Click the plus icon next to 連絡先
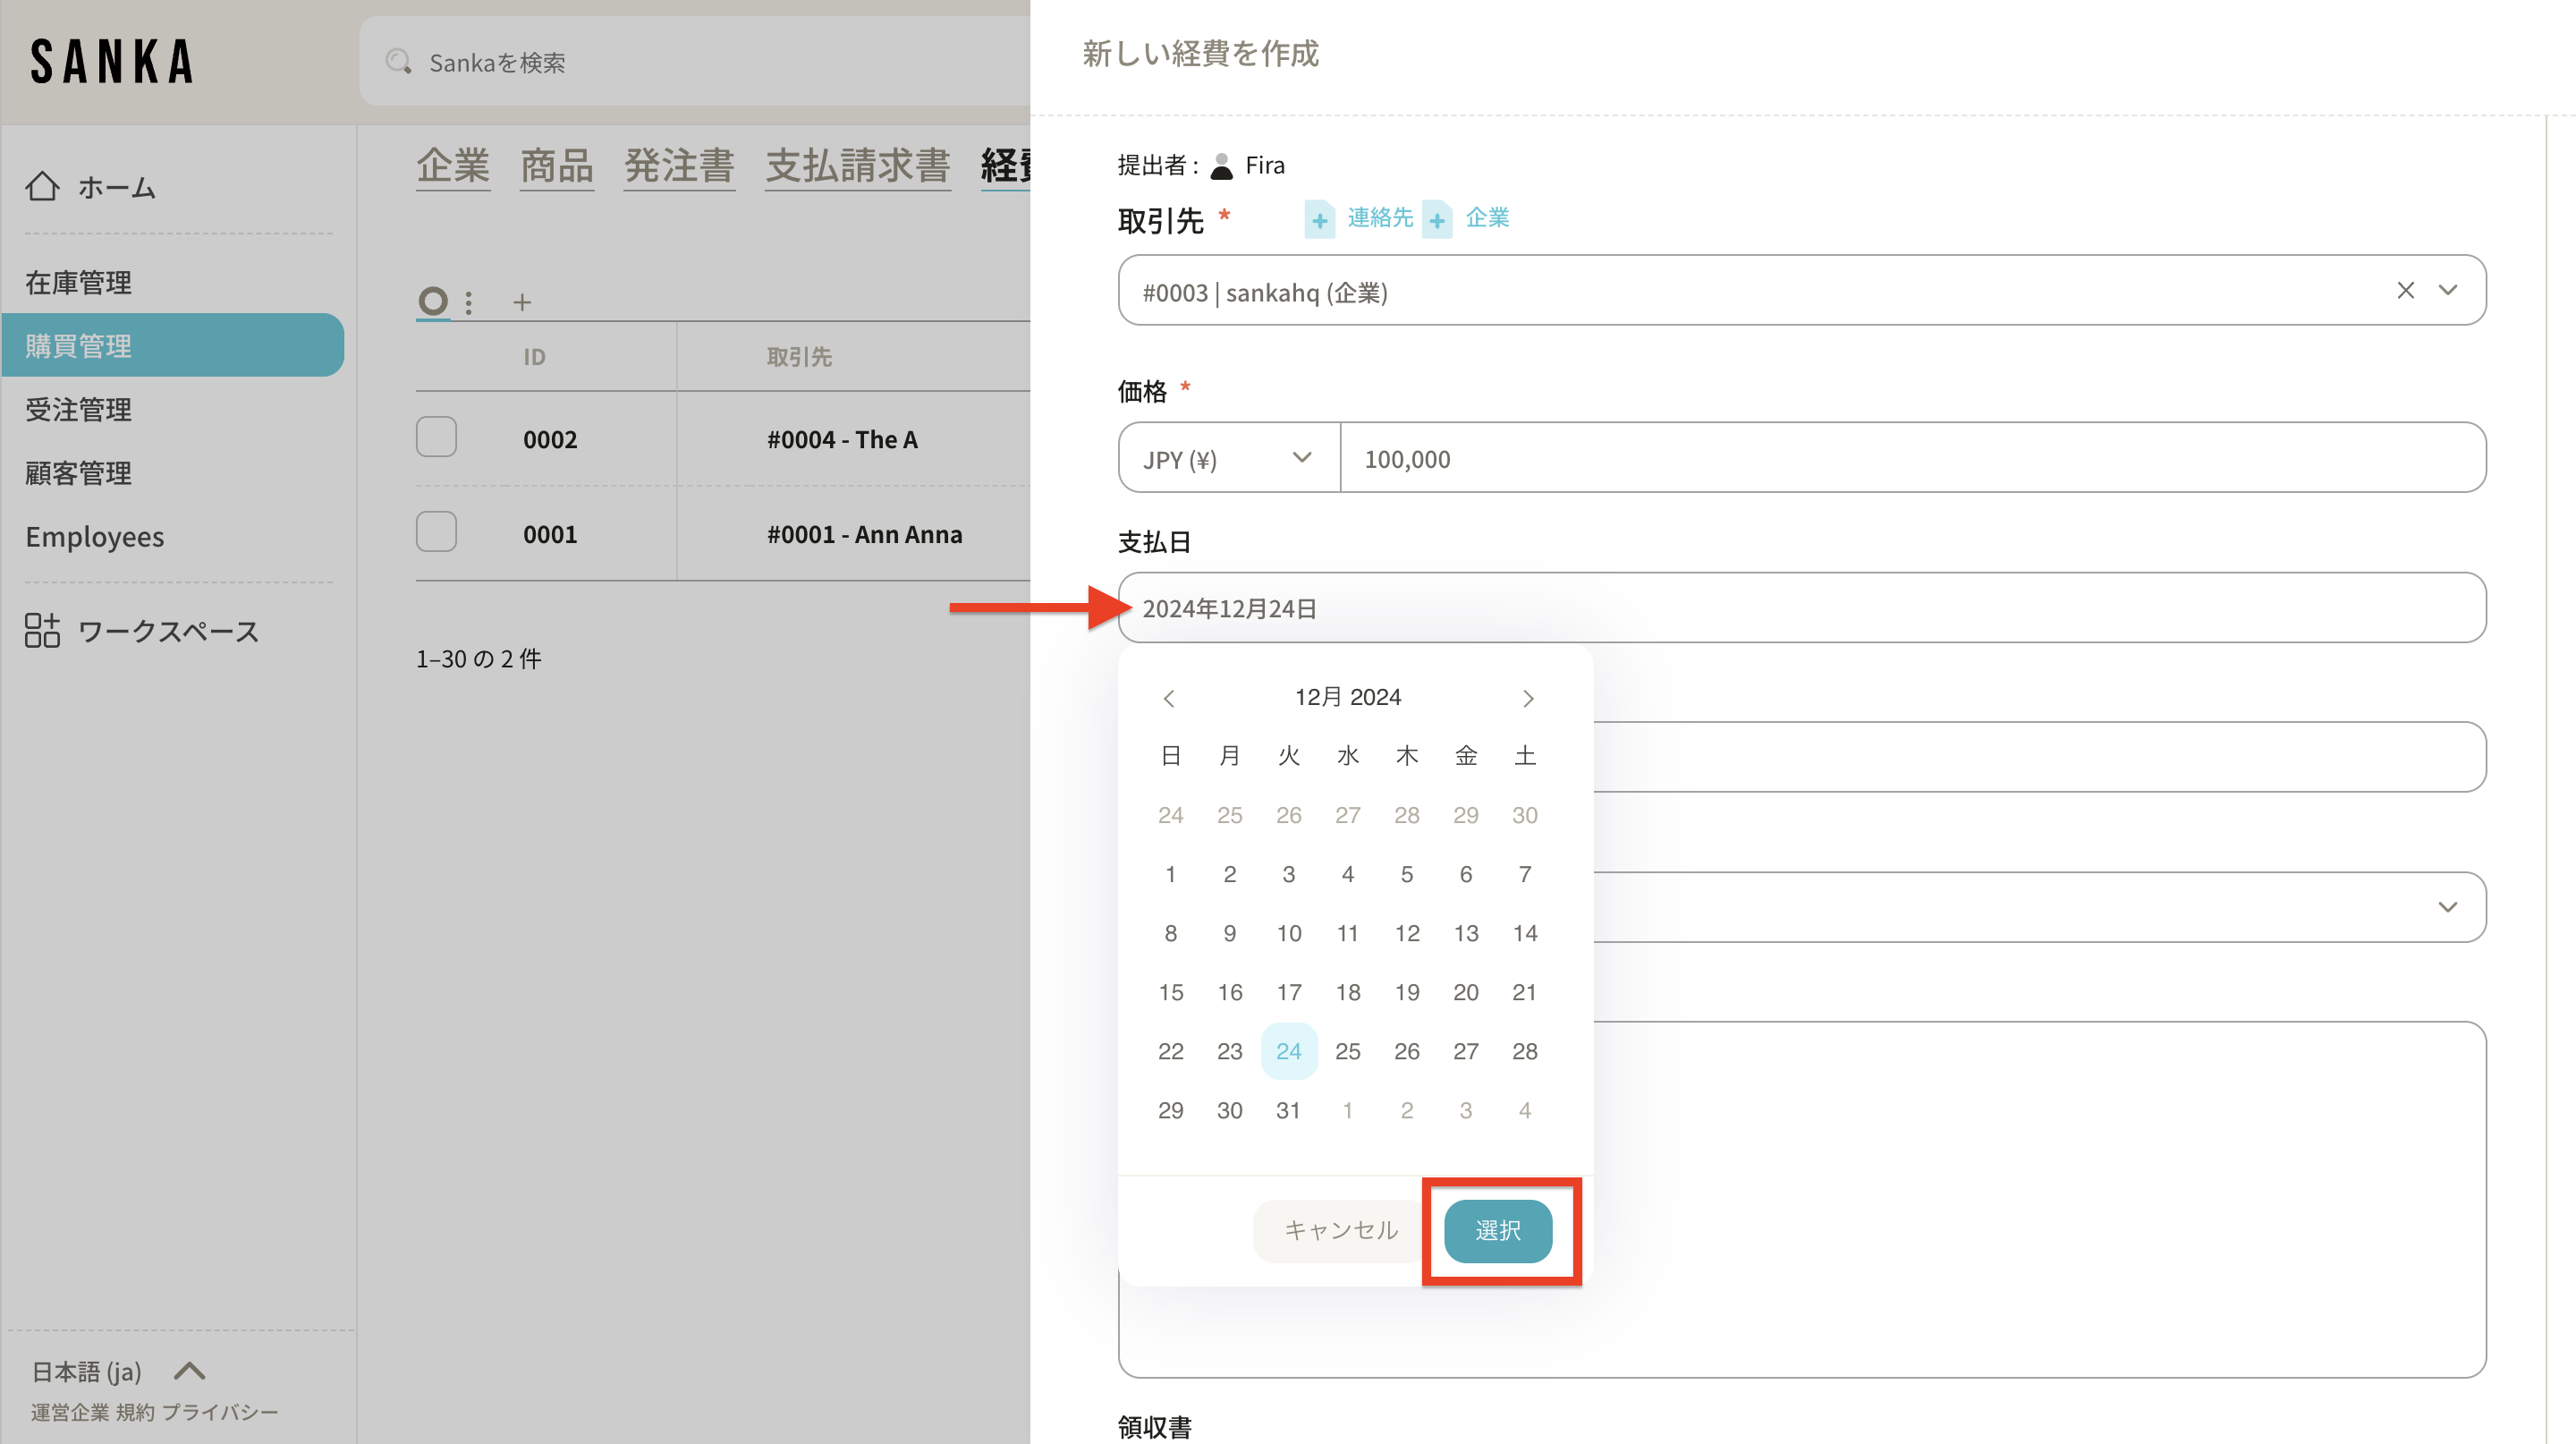 coord(1319,219)
